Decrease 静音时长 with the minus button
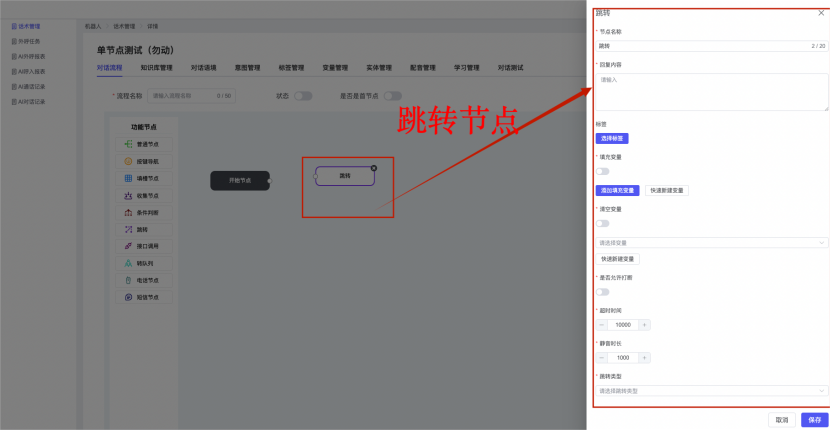The height and width of the screenshot is (430, 830). point(601,358)
